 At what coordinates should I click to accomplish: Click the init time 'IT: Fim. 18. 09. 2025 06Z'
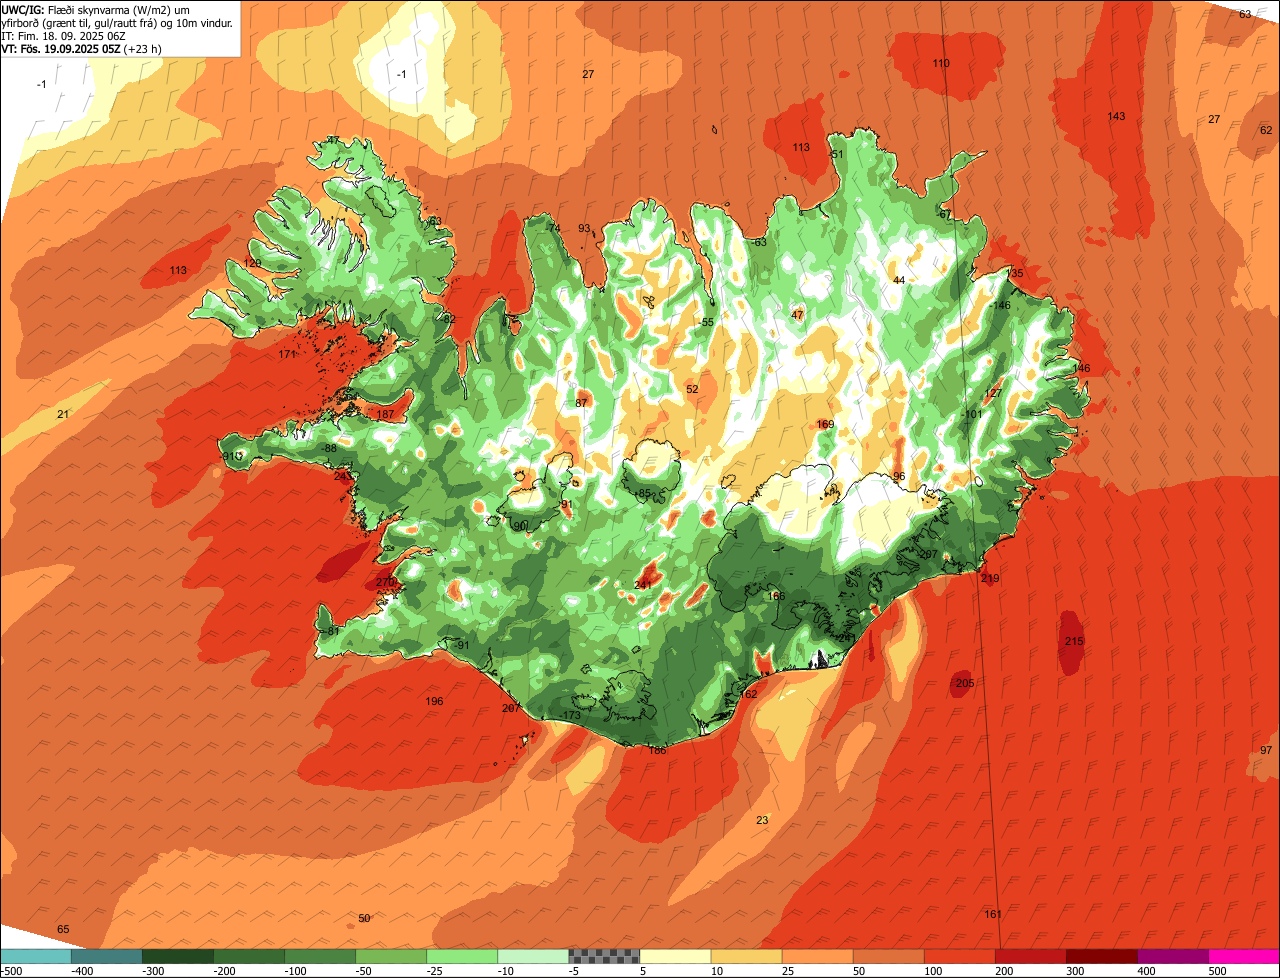pos(64,35)
